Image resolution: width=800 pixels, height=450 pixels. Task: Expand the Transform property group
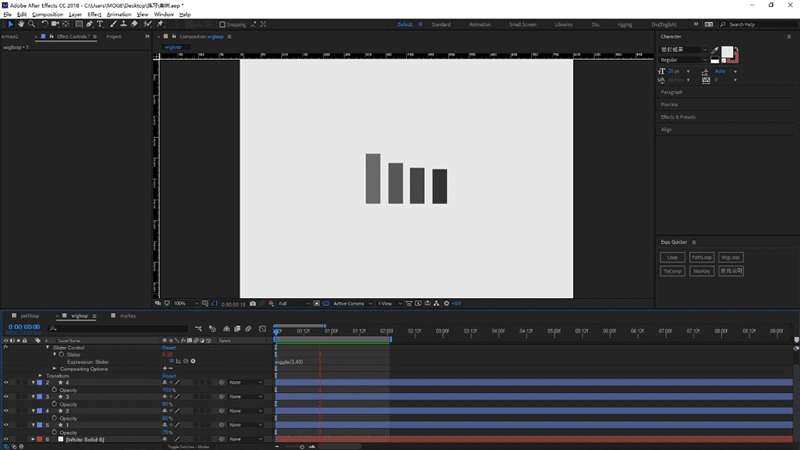40,376
